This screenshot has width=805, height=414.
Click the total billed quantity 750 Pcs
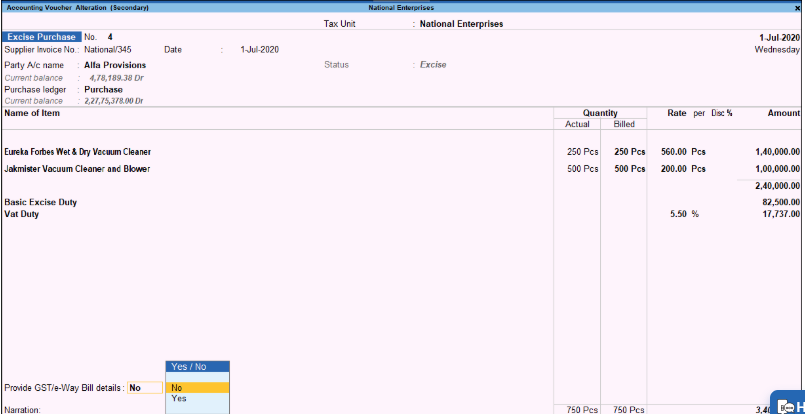point(630,410)
